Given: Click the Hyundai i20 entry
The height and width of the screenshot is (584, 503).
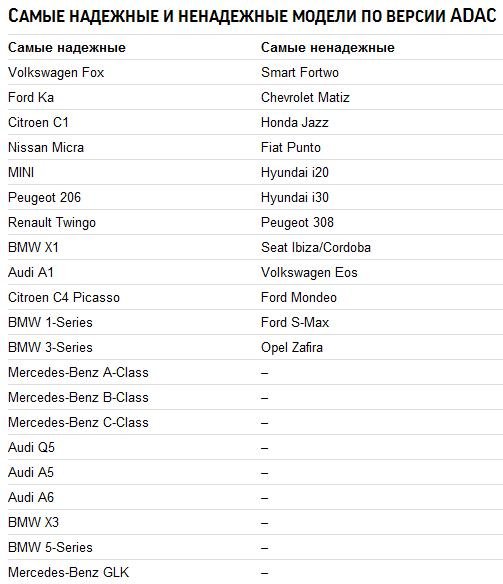Looking at the screenshot, I should tap(295, 172).
